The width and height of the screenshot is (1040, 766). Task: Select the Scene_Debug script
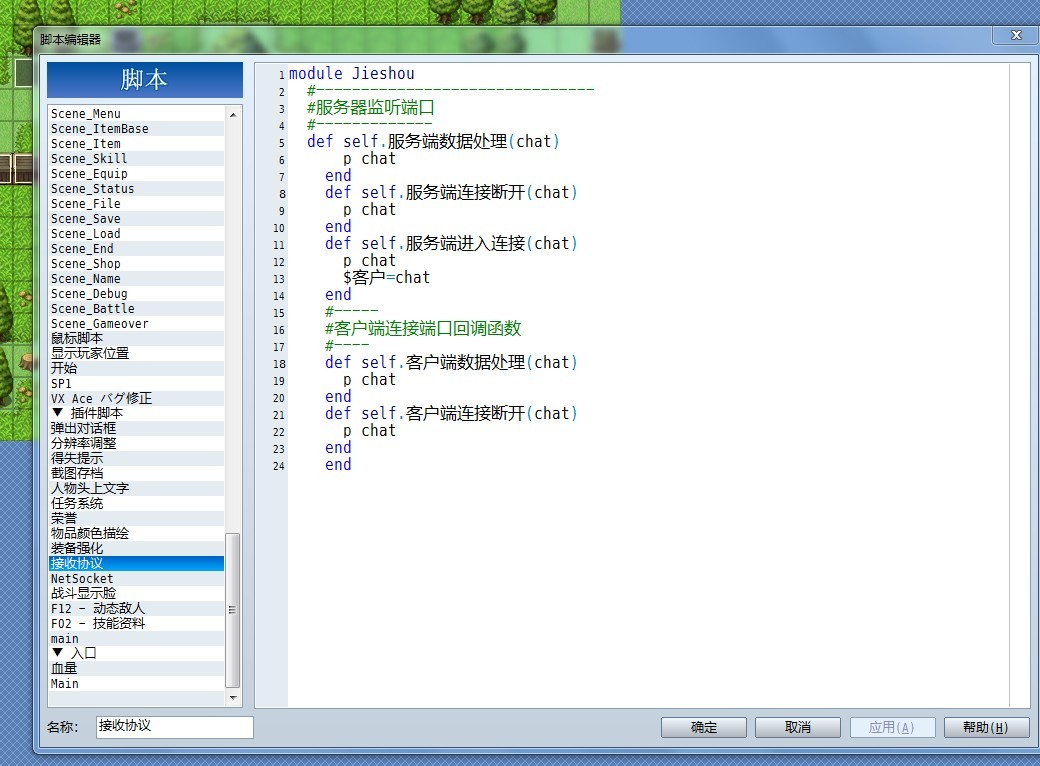[x=137, y=294]
